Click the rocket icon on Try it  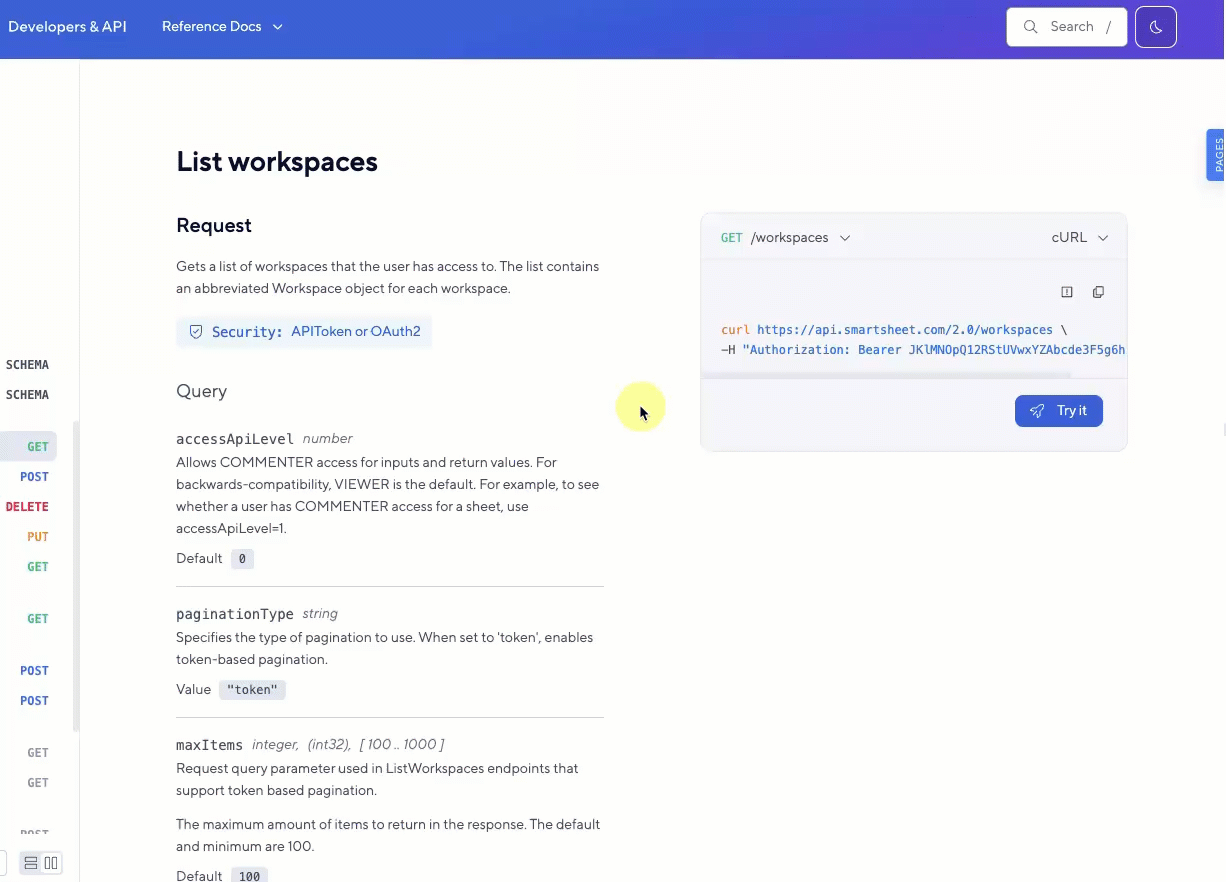1037,411
